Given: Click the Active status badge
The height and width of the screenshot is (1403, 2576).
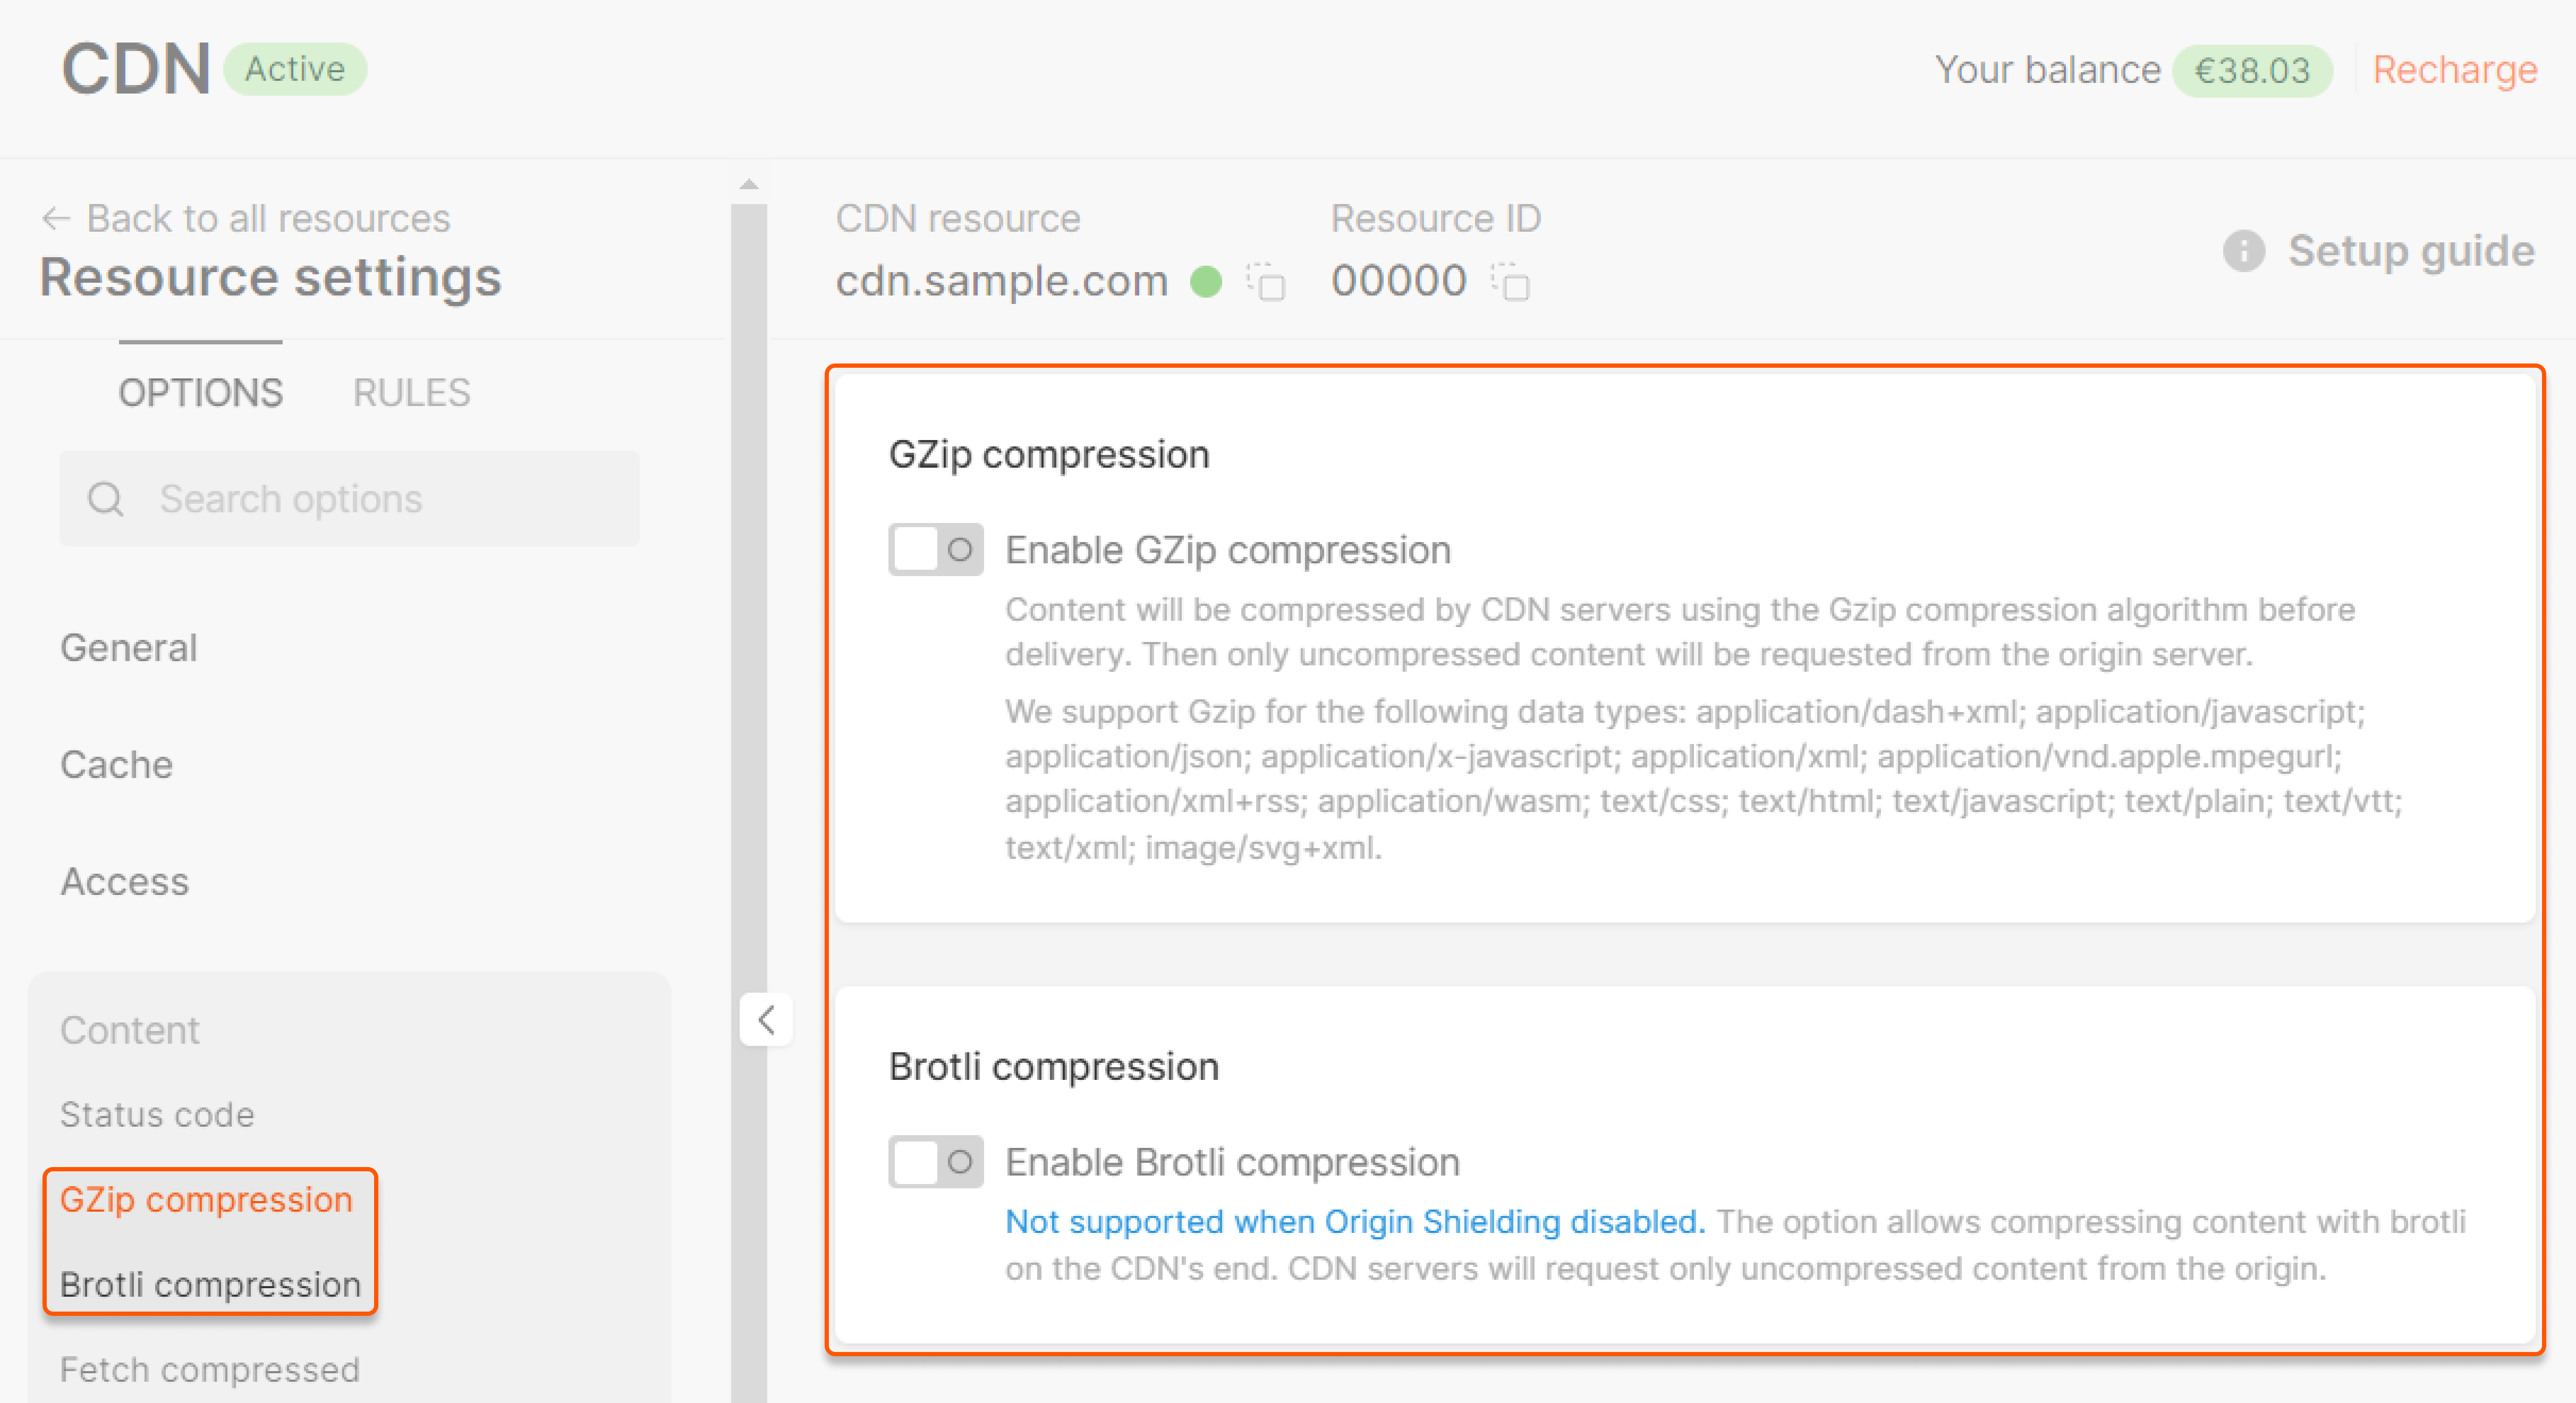Looking at the screenshot, I should click(x=294, y=69).
